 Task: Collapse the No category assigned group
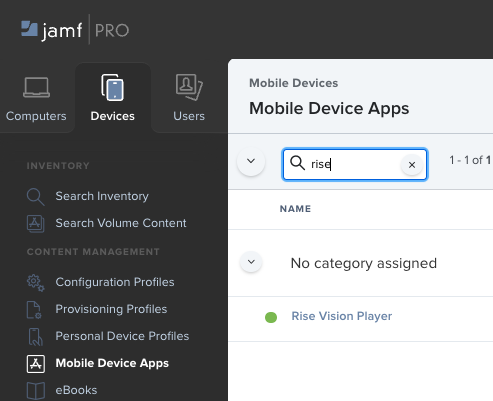point(251,262)
